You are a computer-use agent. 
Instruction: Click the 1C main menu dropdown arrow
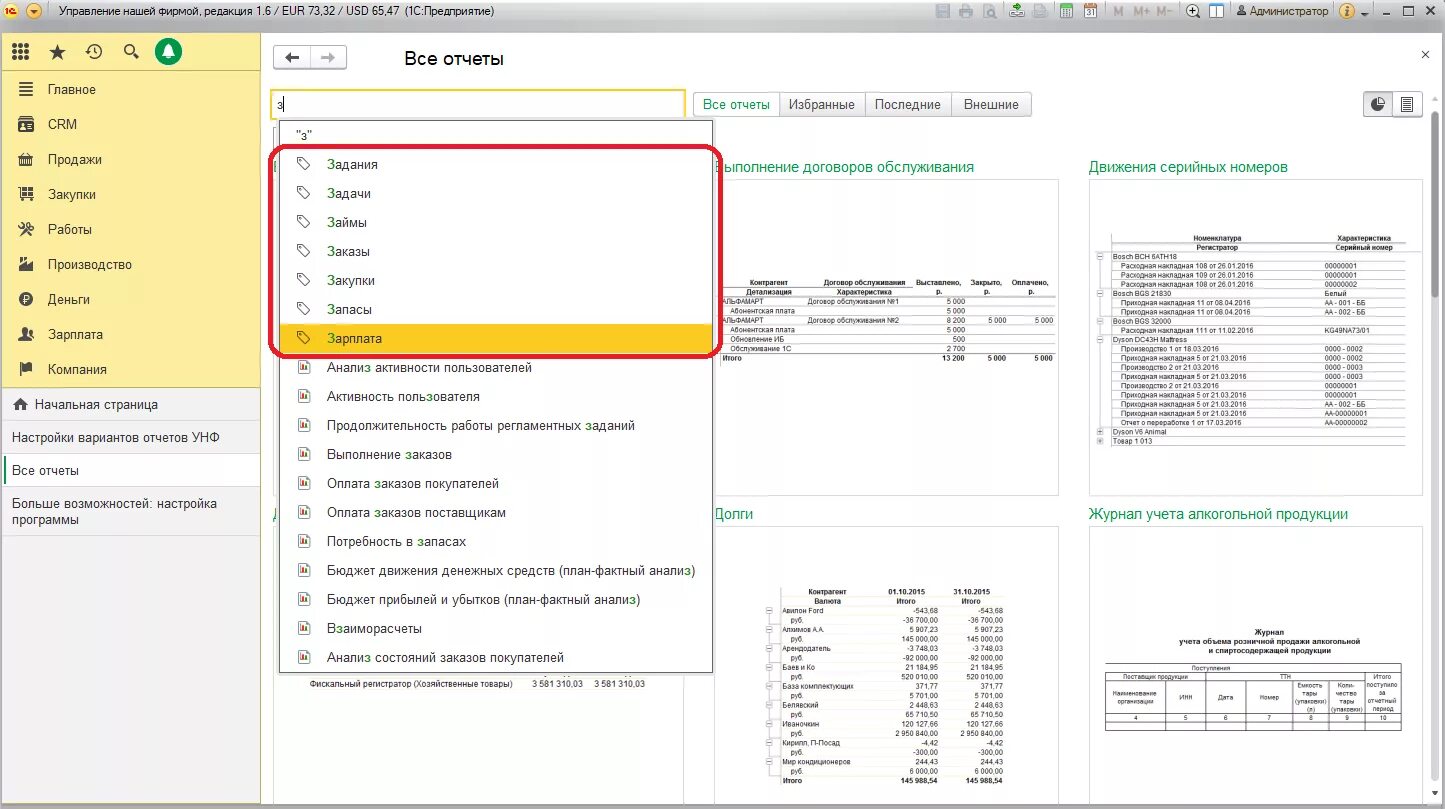(x=34, y=11)
